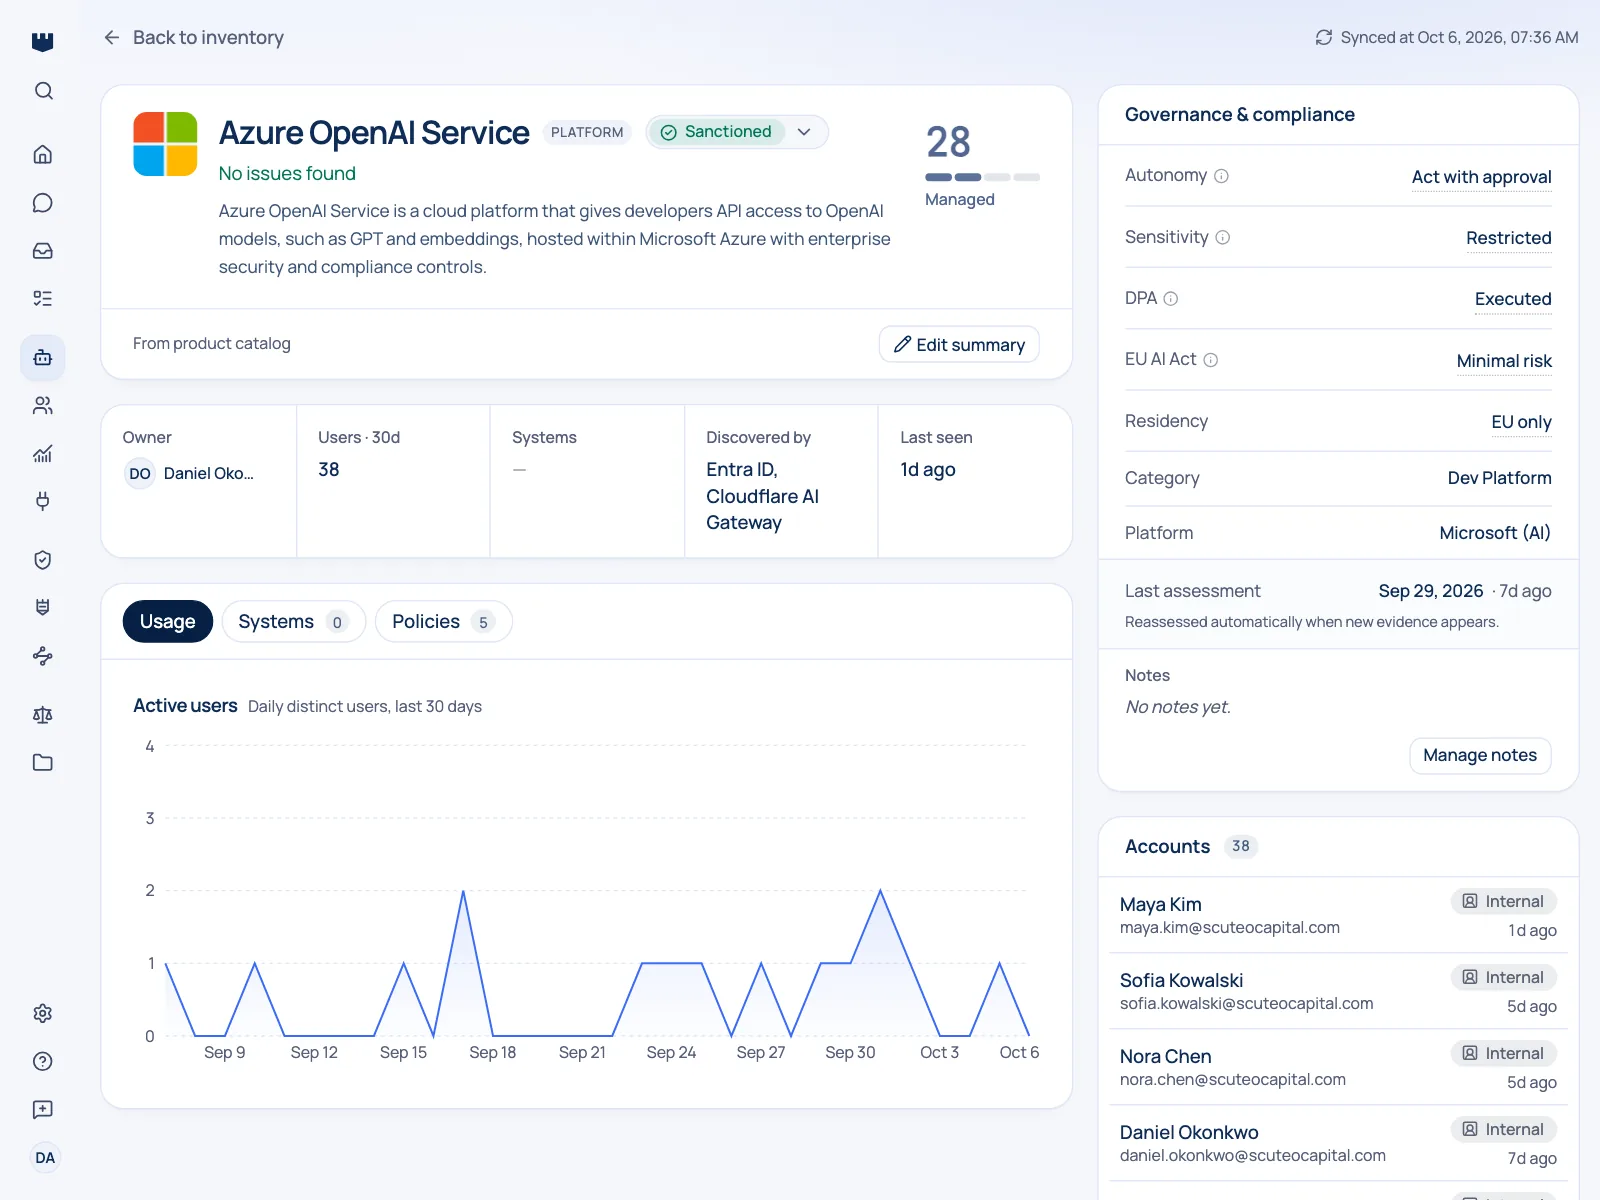Open Maya Kim's account row

click(1338, 915)
